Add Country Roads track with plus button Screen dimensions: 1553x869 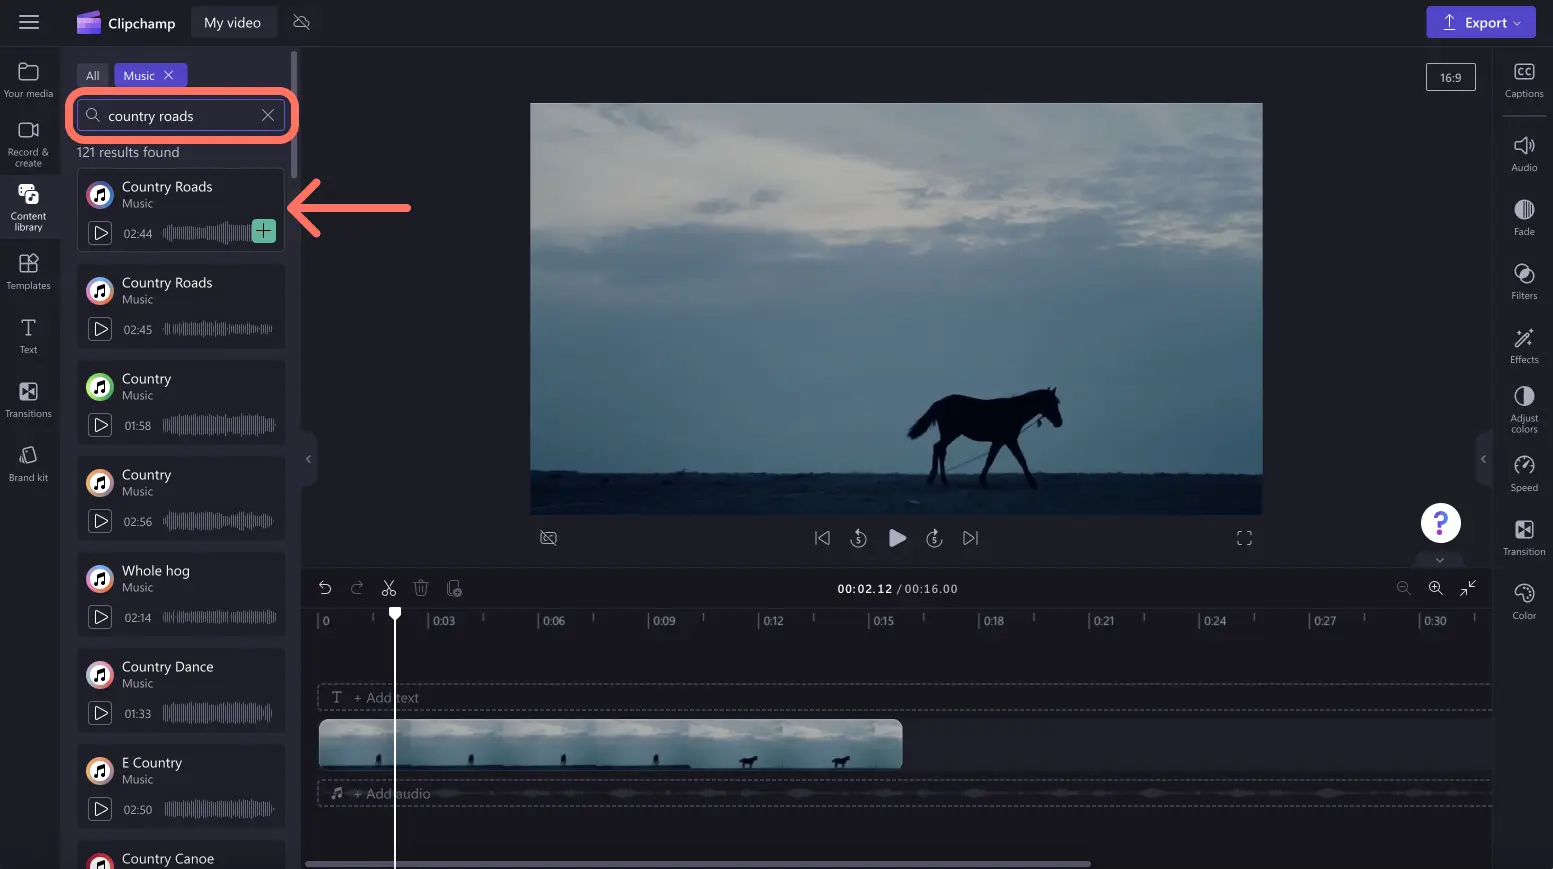(263, 231)
